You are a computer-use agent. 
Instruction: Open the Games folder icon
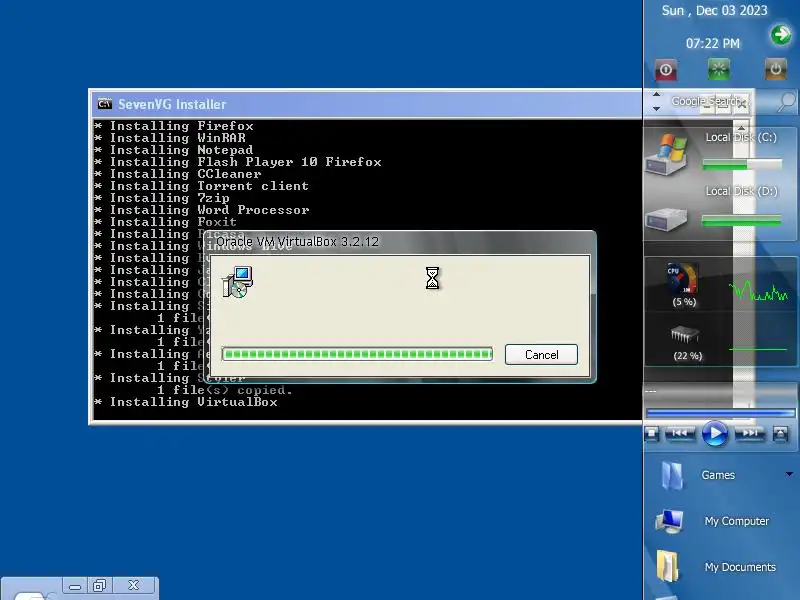tap(672, 476)
